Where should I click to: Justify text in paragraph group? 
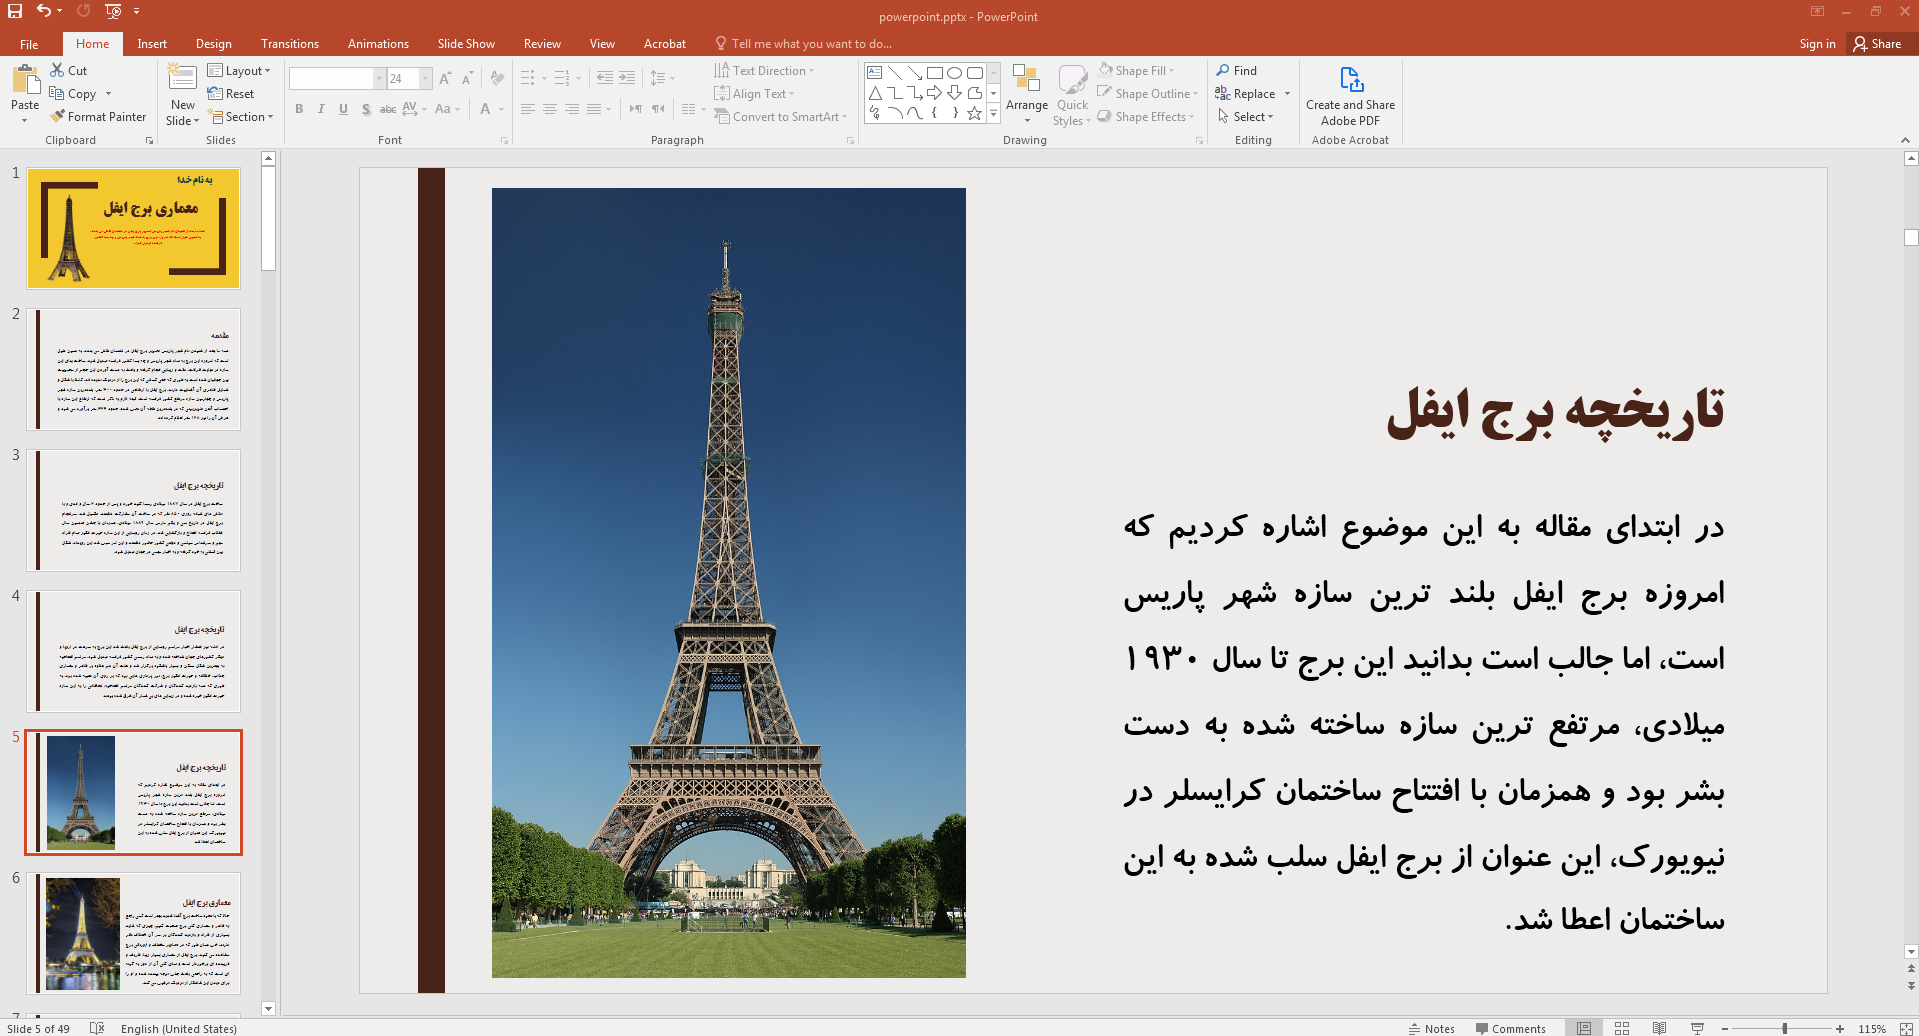click(x=594, y=109)
